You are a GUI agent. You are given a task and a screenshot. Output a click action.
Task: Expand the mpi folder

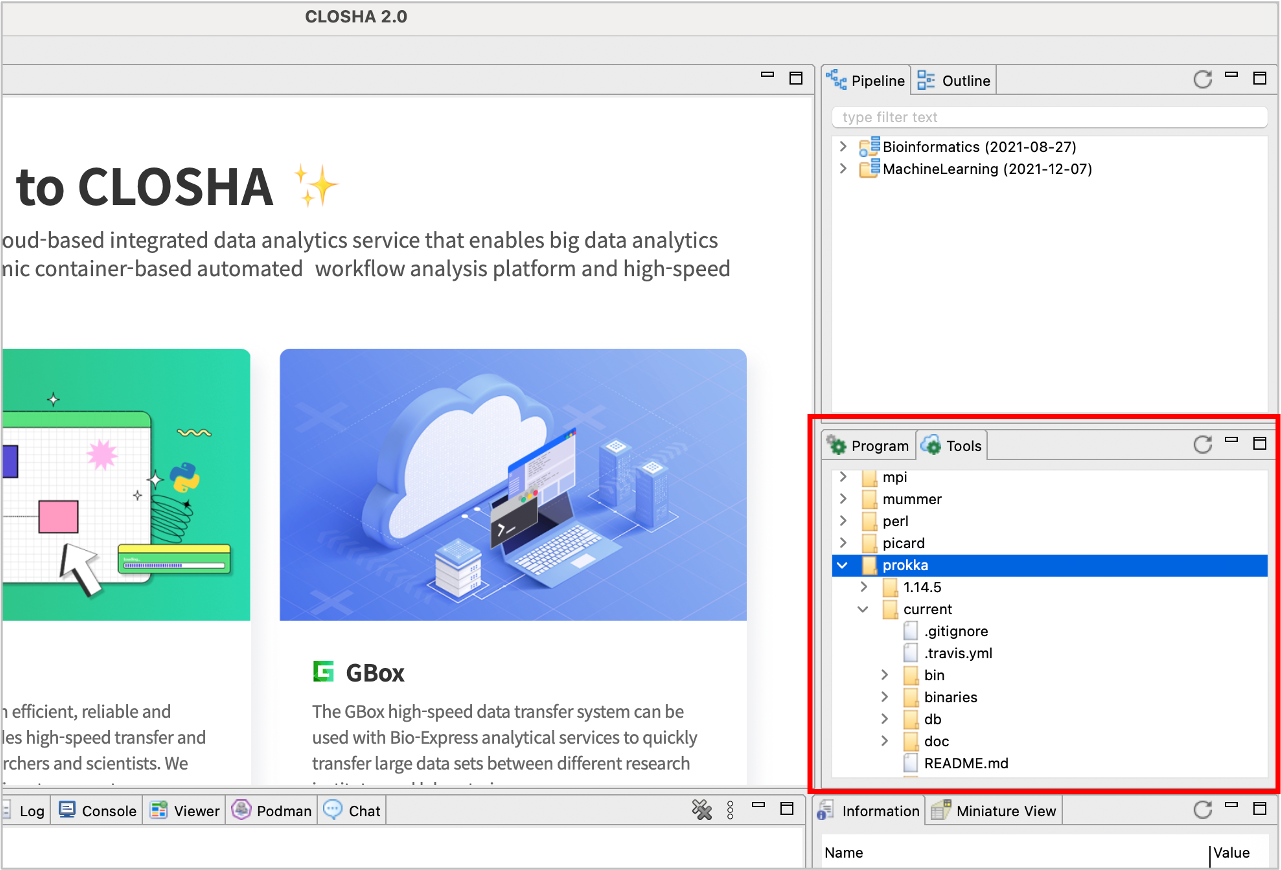842,477
